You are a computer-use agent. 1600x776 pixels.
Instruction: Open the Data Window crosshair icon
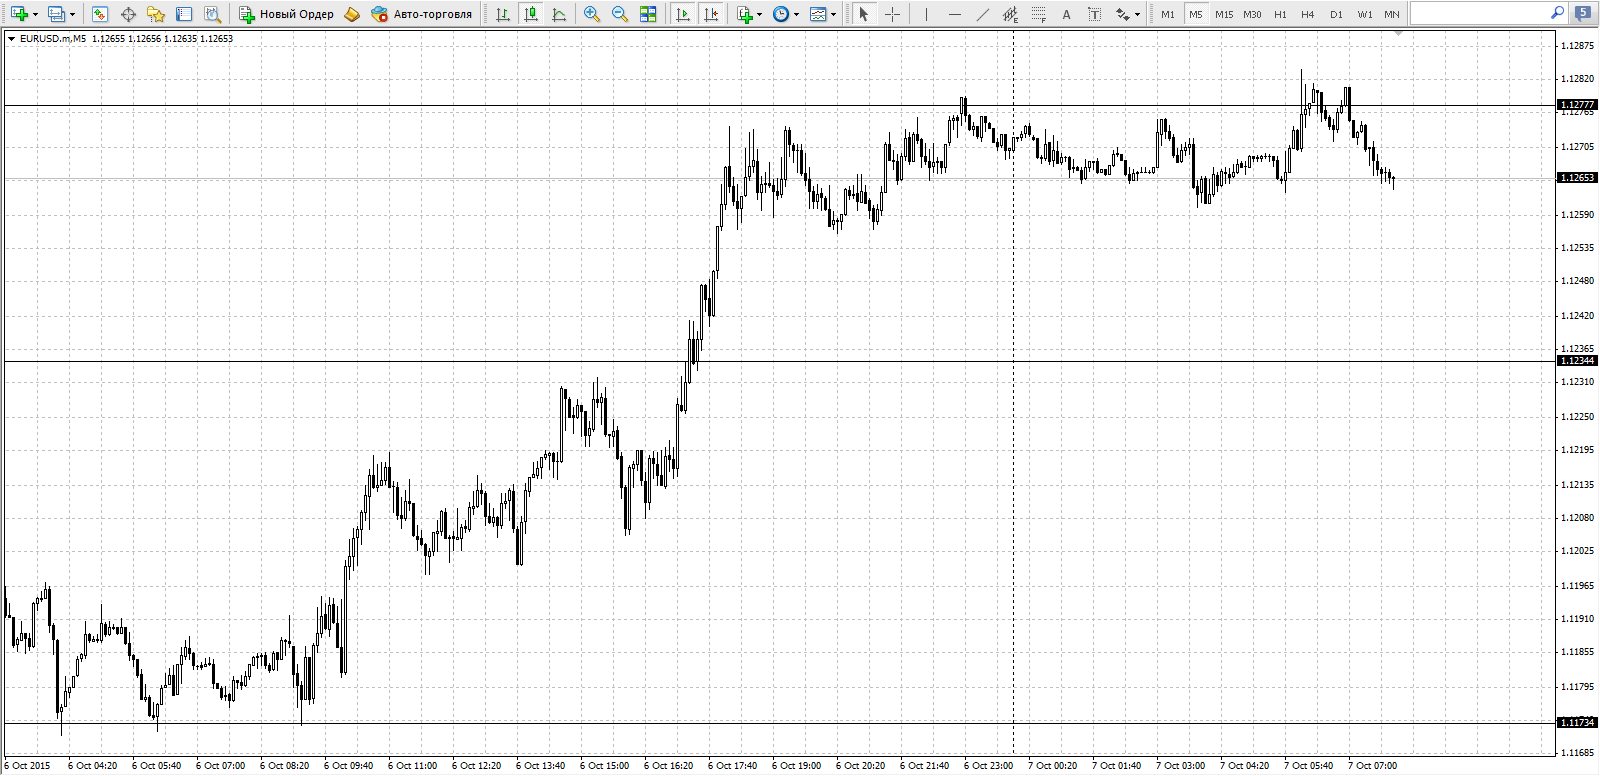click(128, 14)
